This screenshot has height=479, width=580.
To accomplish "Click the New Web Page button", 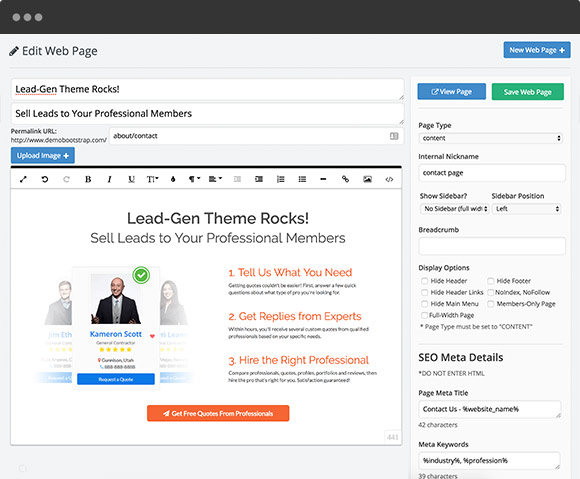I will tap(537, 50).
